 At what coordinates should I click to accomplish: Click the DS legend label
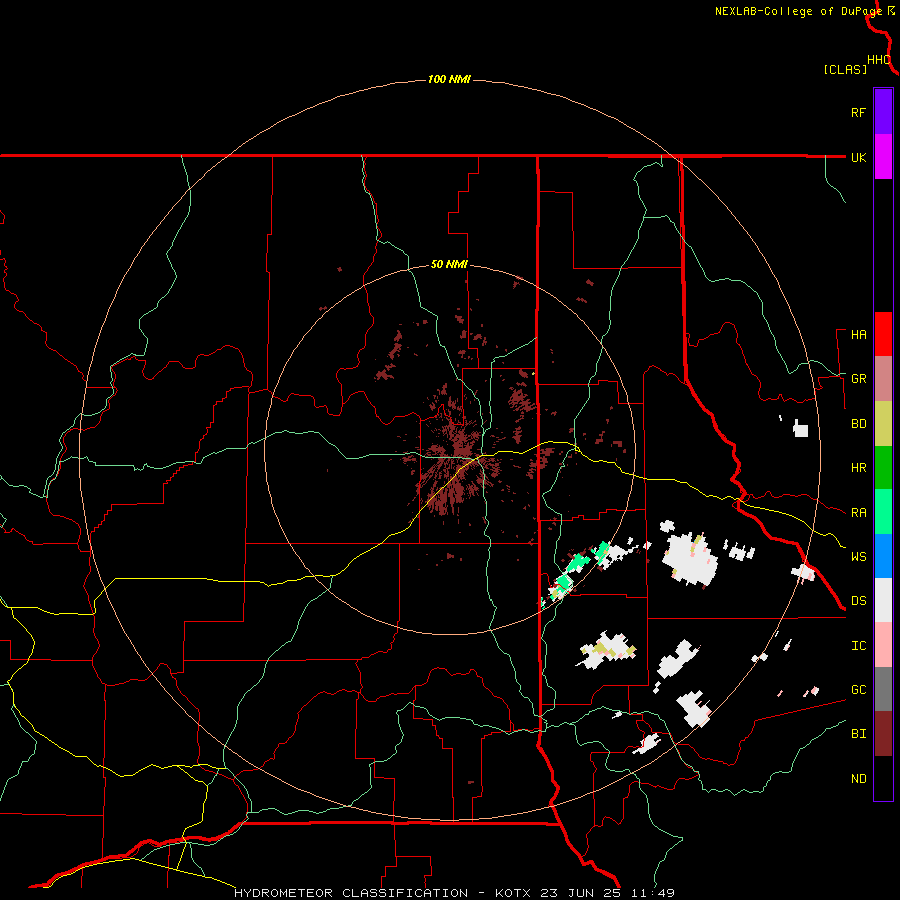pyautogui.click(x=858, y=601)
